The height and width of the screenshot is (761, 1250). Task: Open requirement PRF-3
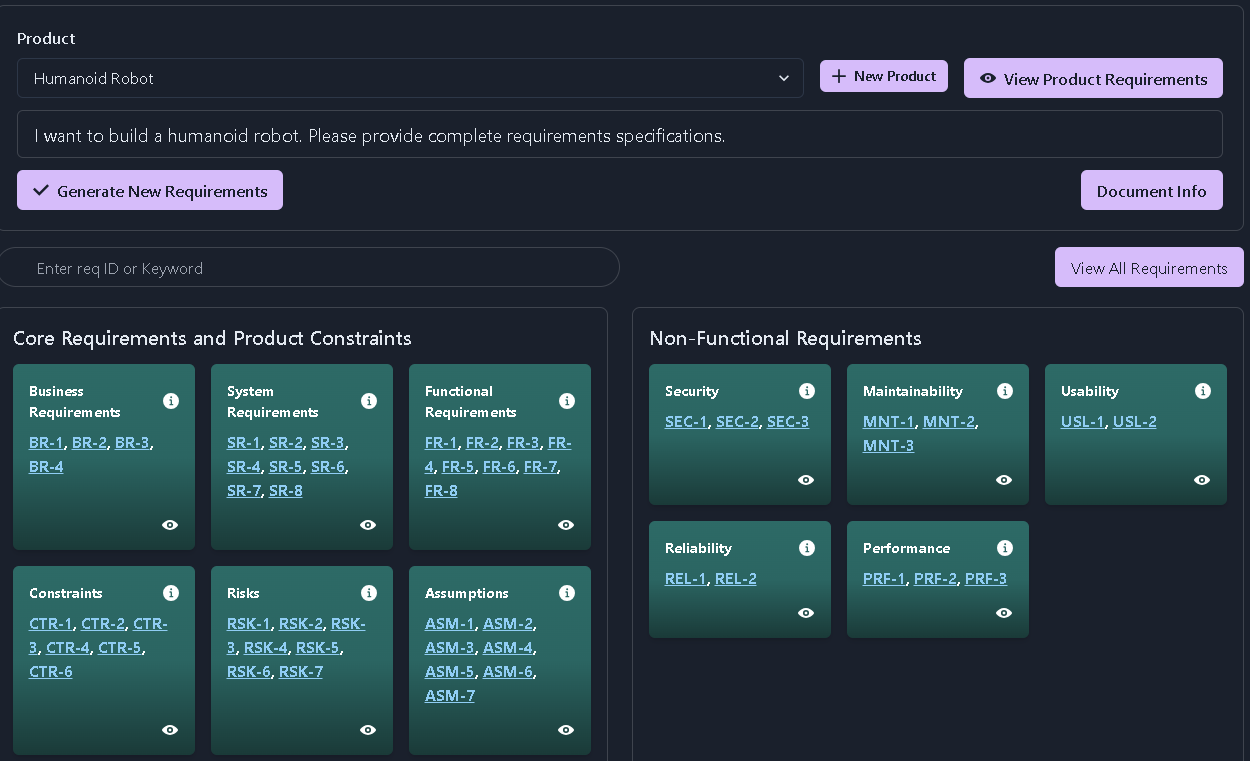986,578
